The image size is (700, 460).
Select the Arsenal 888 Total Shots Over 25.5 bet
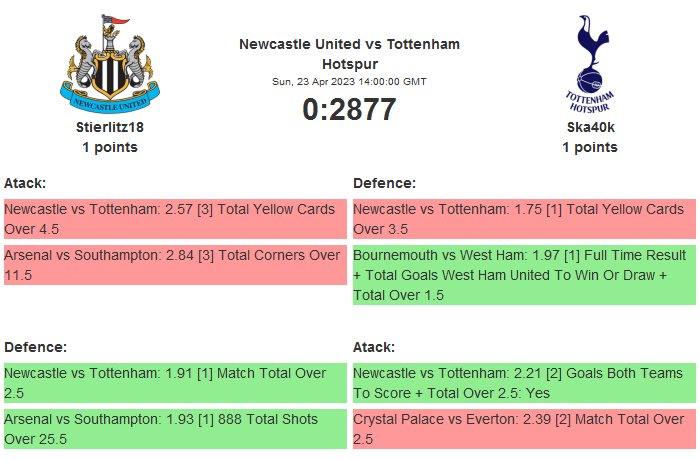pos(175,429)
